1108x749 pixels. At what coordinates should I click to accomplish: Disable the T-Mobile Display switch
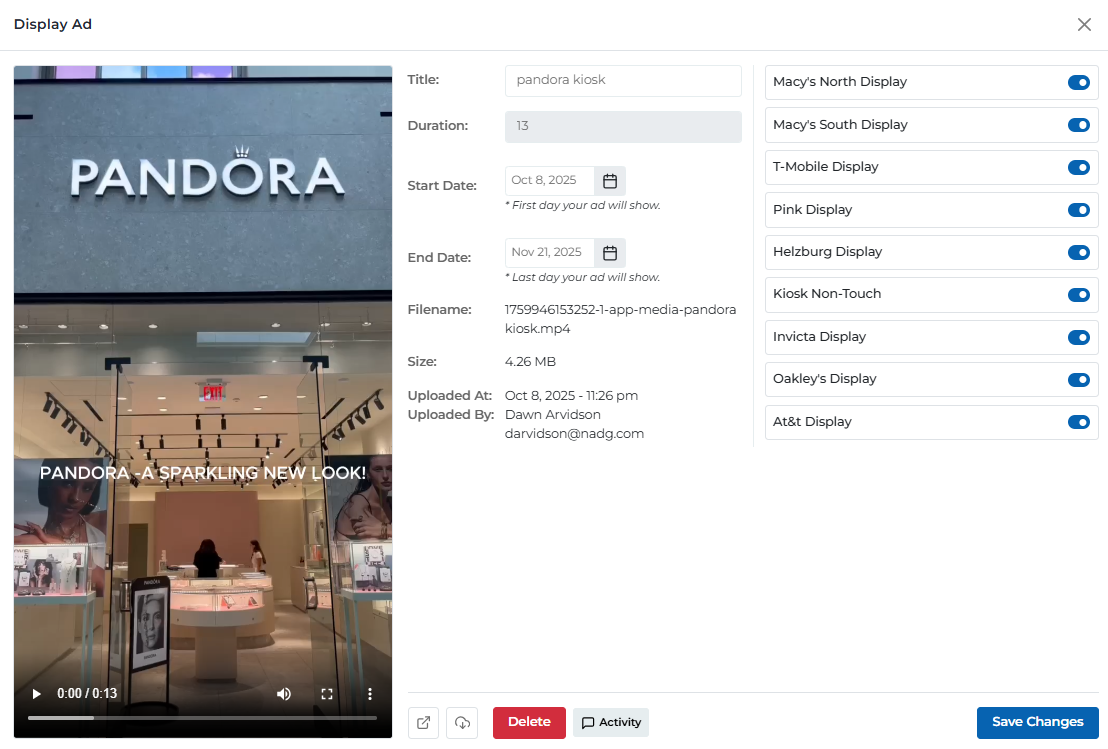[x=1078, y=168]
